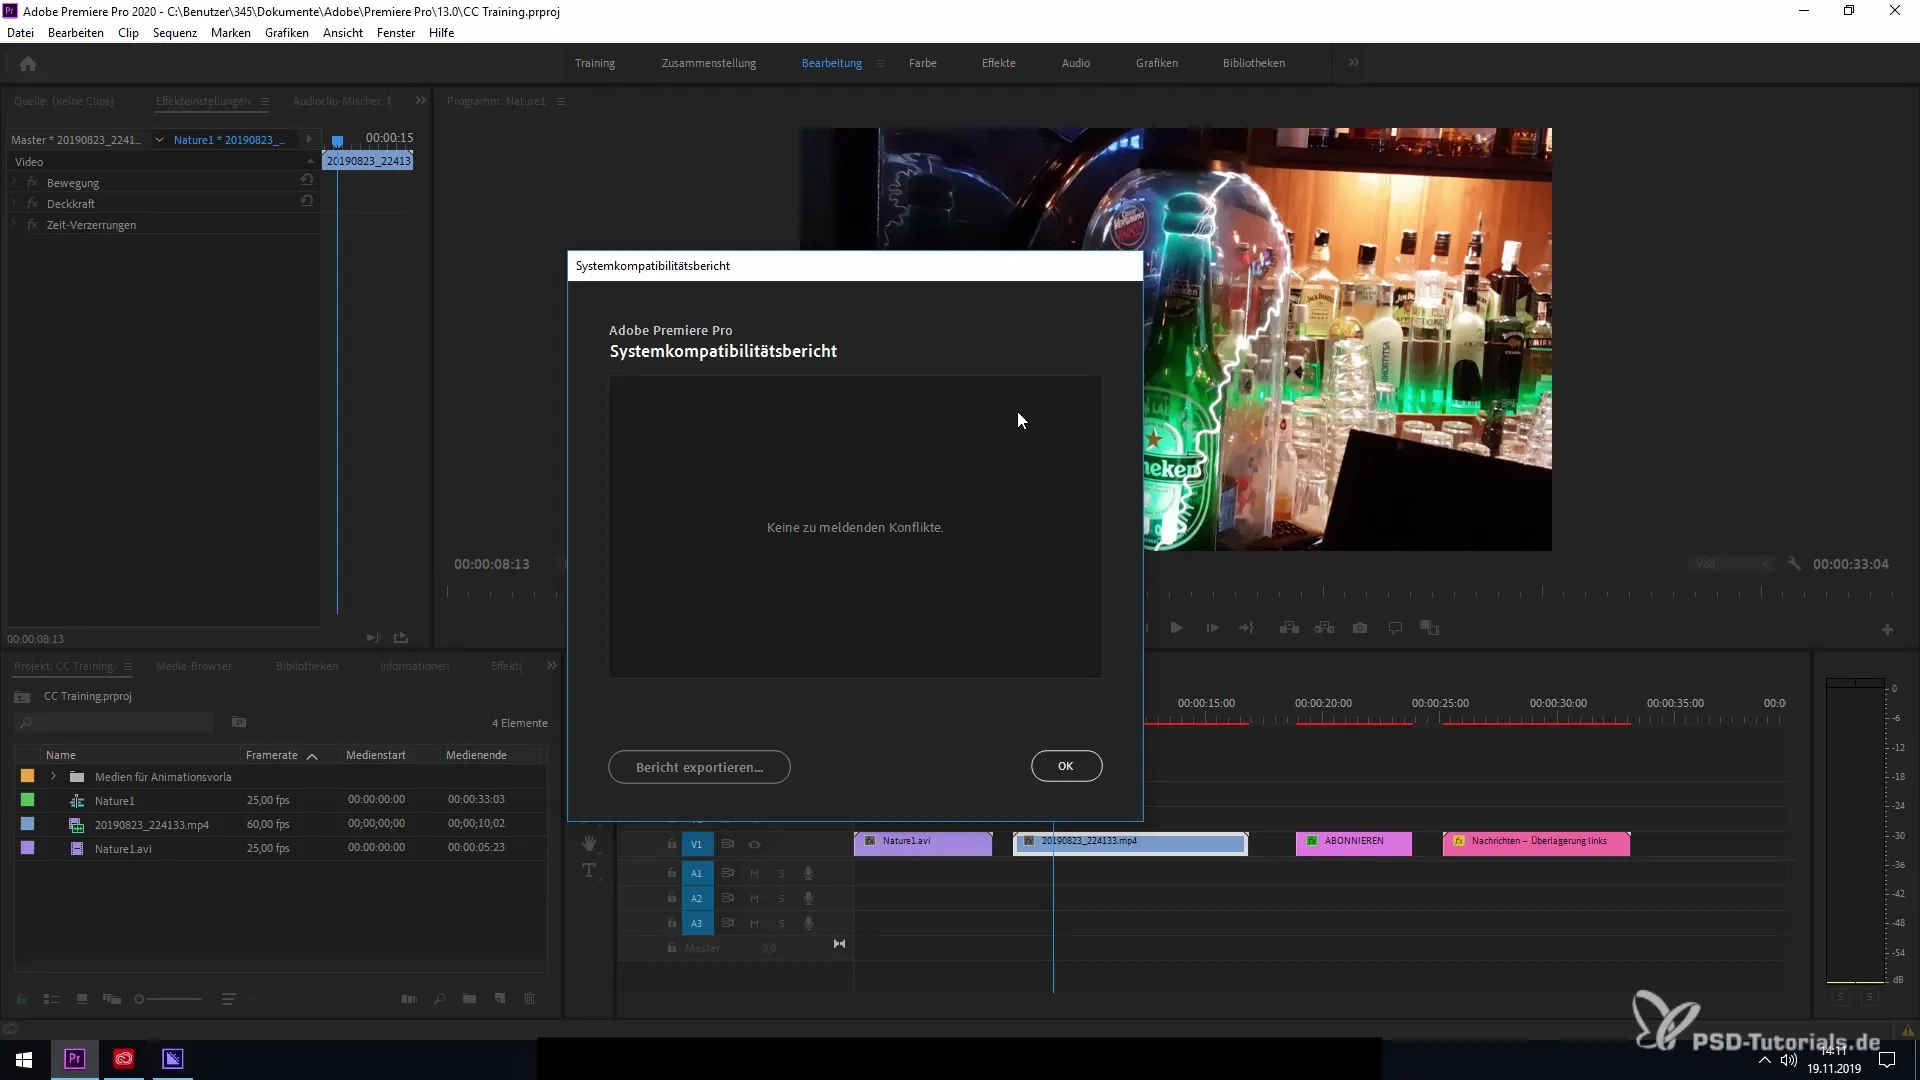Image resolution: width=1920 pixels, height=1080 pixels.
Task: Click the orange label swatch of the Medien bin
Action: tap(27, 776)
